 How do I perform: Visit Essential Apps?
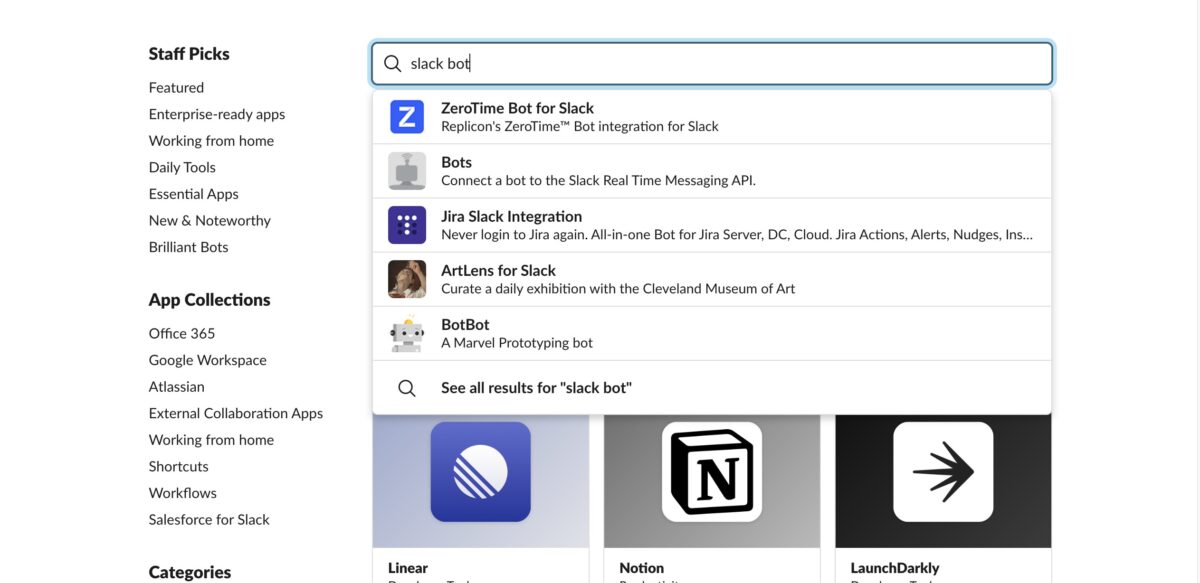(194, 194)
